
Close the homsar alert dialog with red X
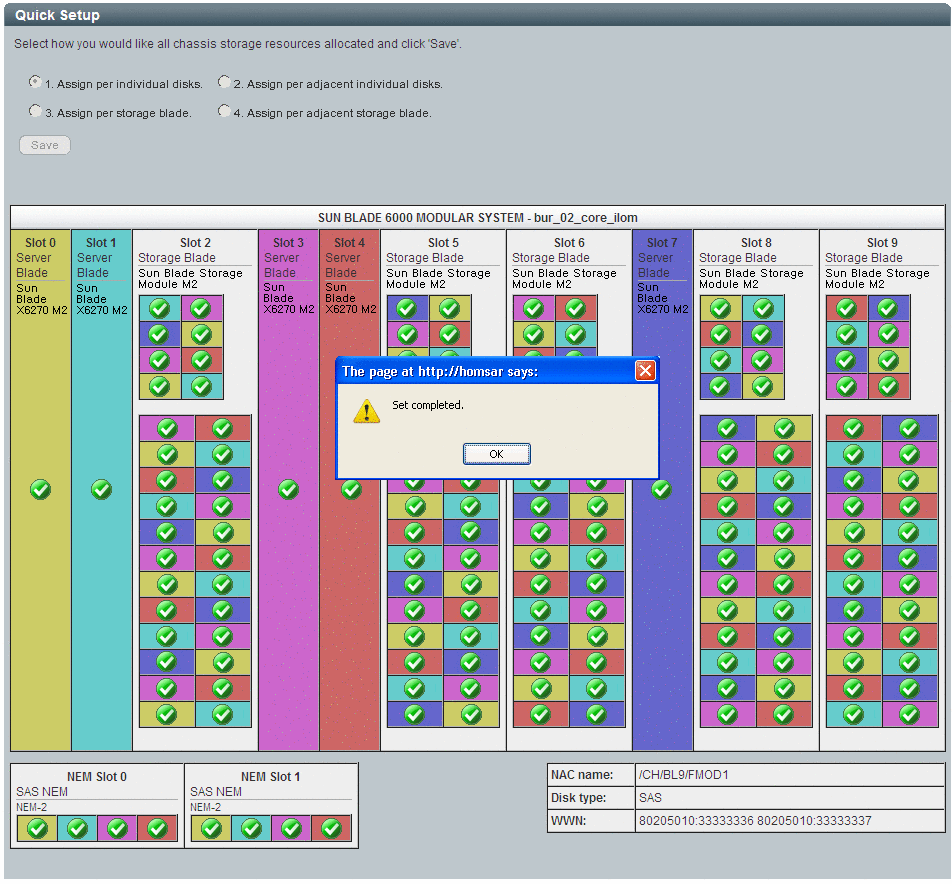pyautogui.click(x=645, y=370)
